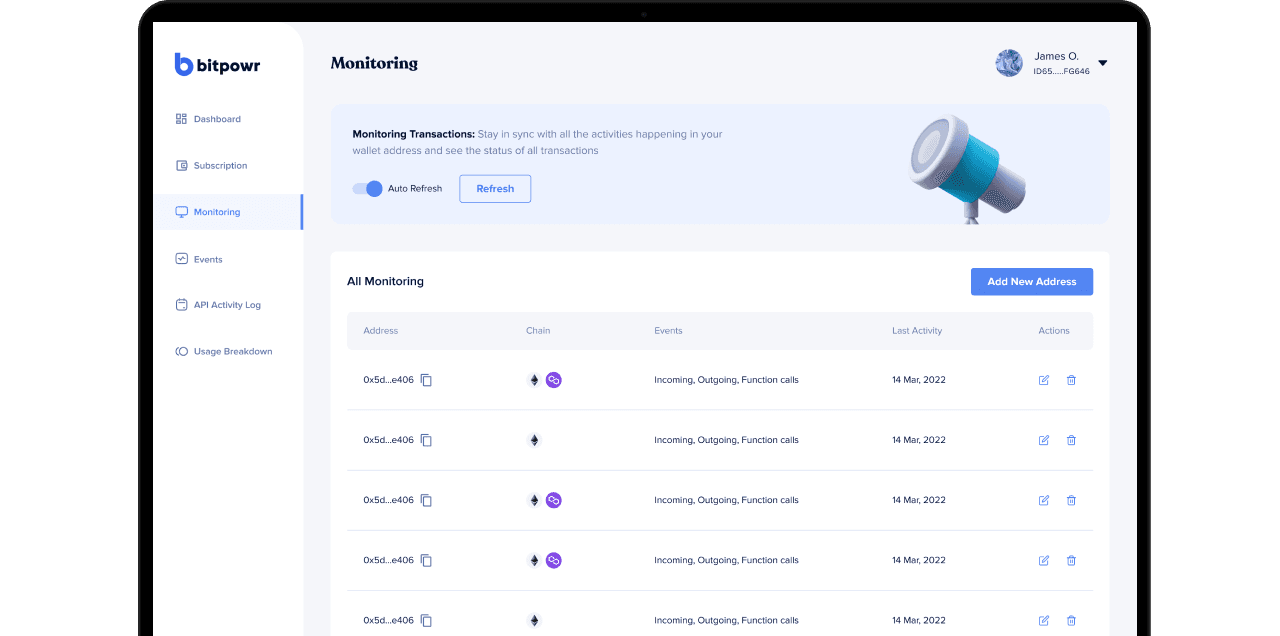Viewport: 1280px width, 636px height.
Task: Click the Add New Address button
Action: coord(1031,282)
